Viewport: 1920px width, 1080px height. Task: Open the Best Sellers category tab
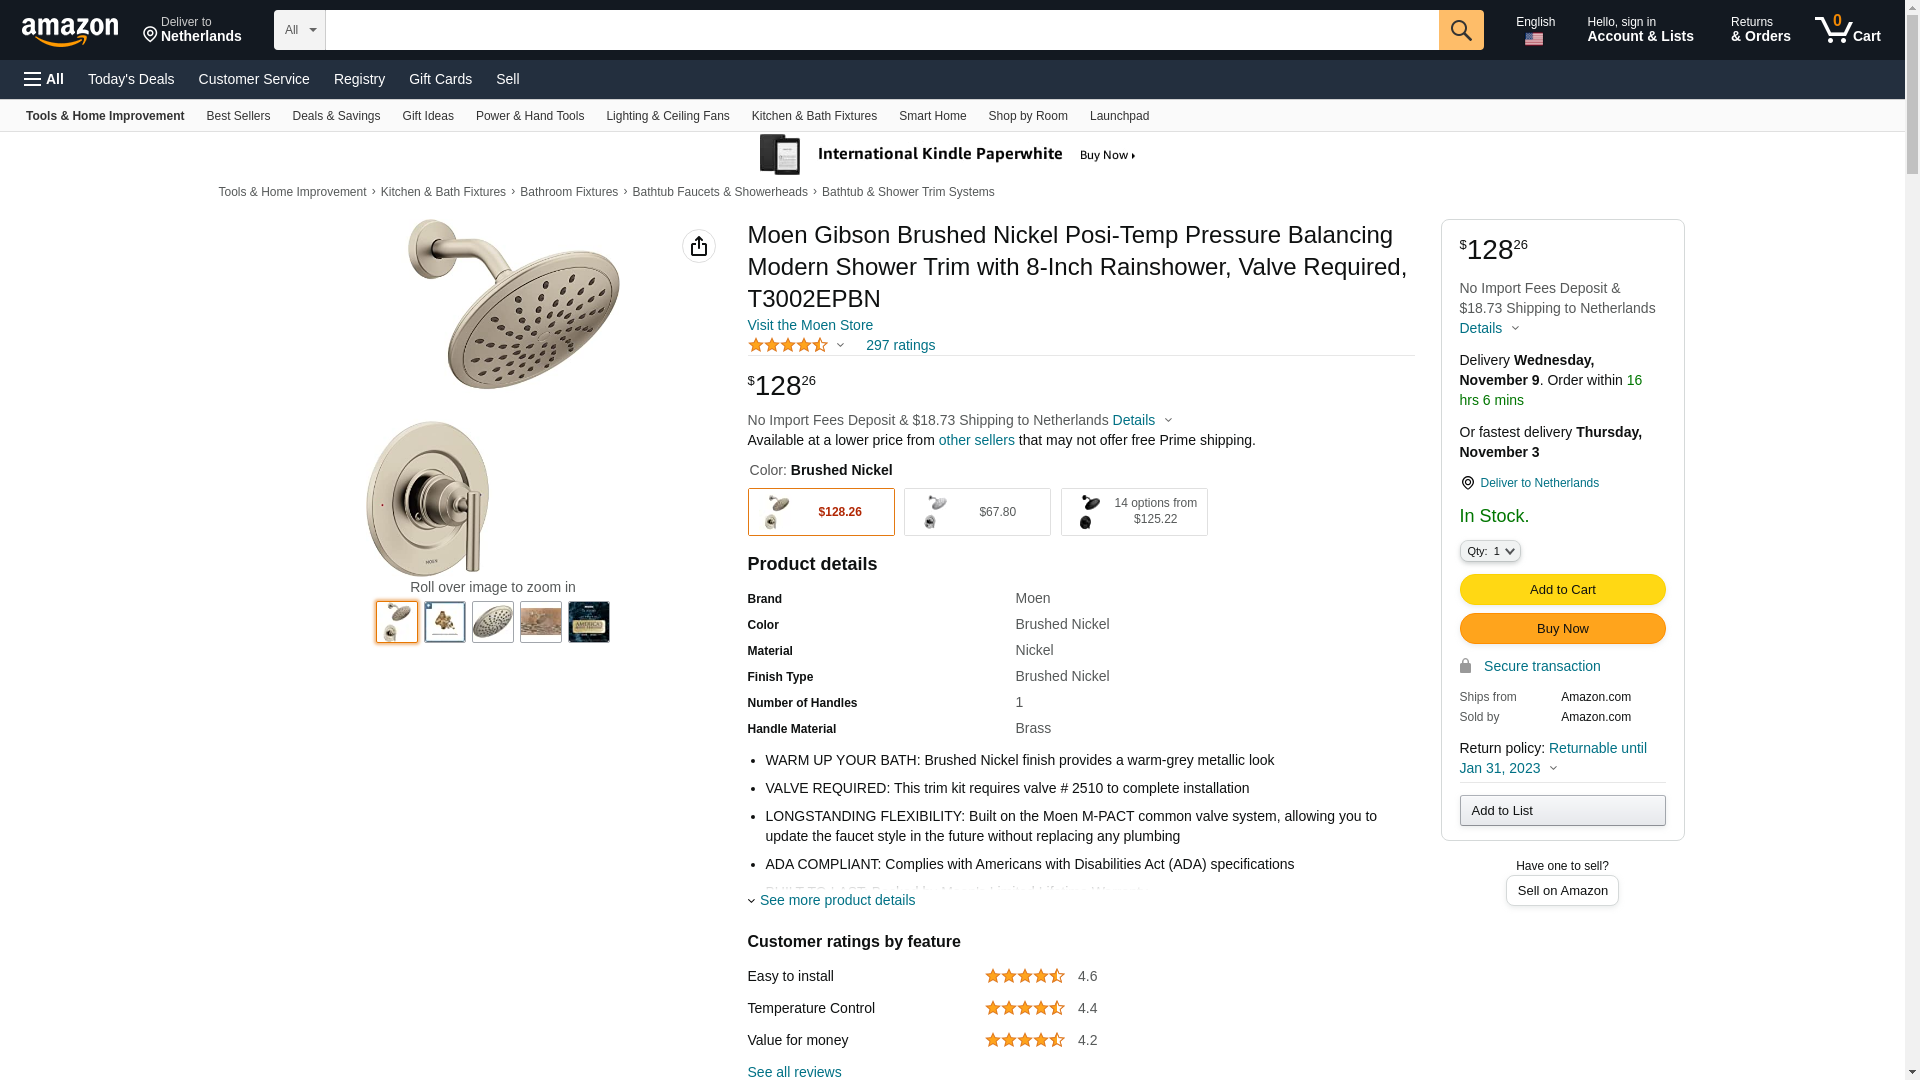(238, 116)
